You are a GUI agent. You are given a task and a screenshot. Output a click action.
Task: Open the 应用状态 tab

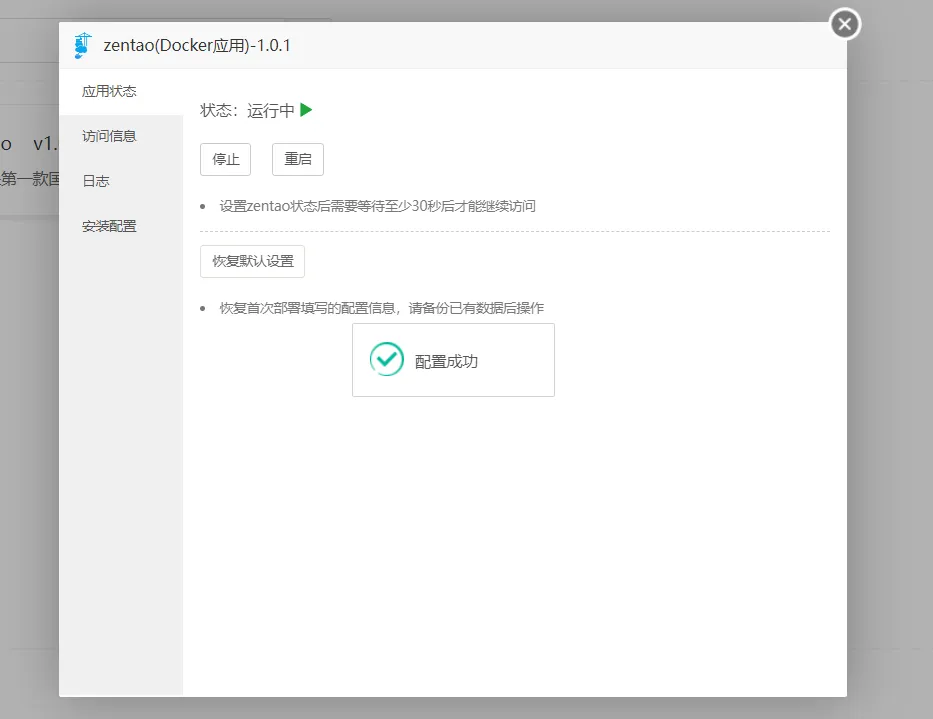point(121,92)
